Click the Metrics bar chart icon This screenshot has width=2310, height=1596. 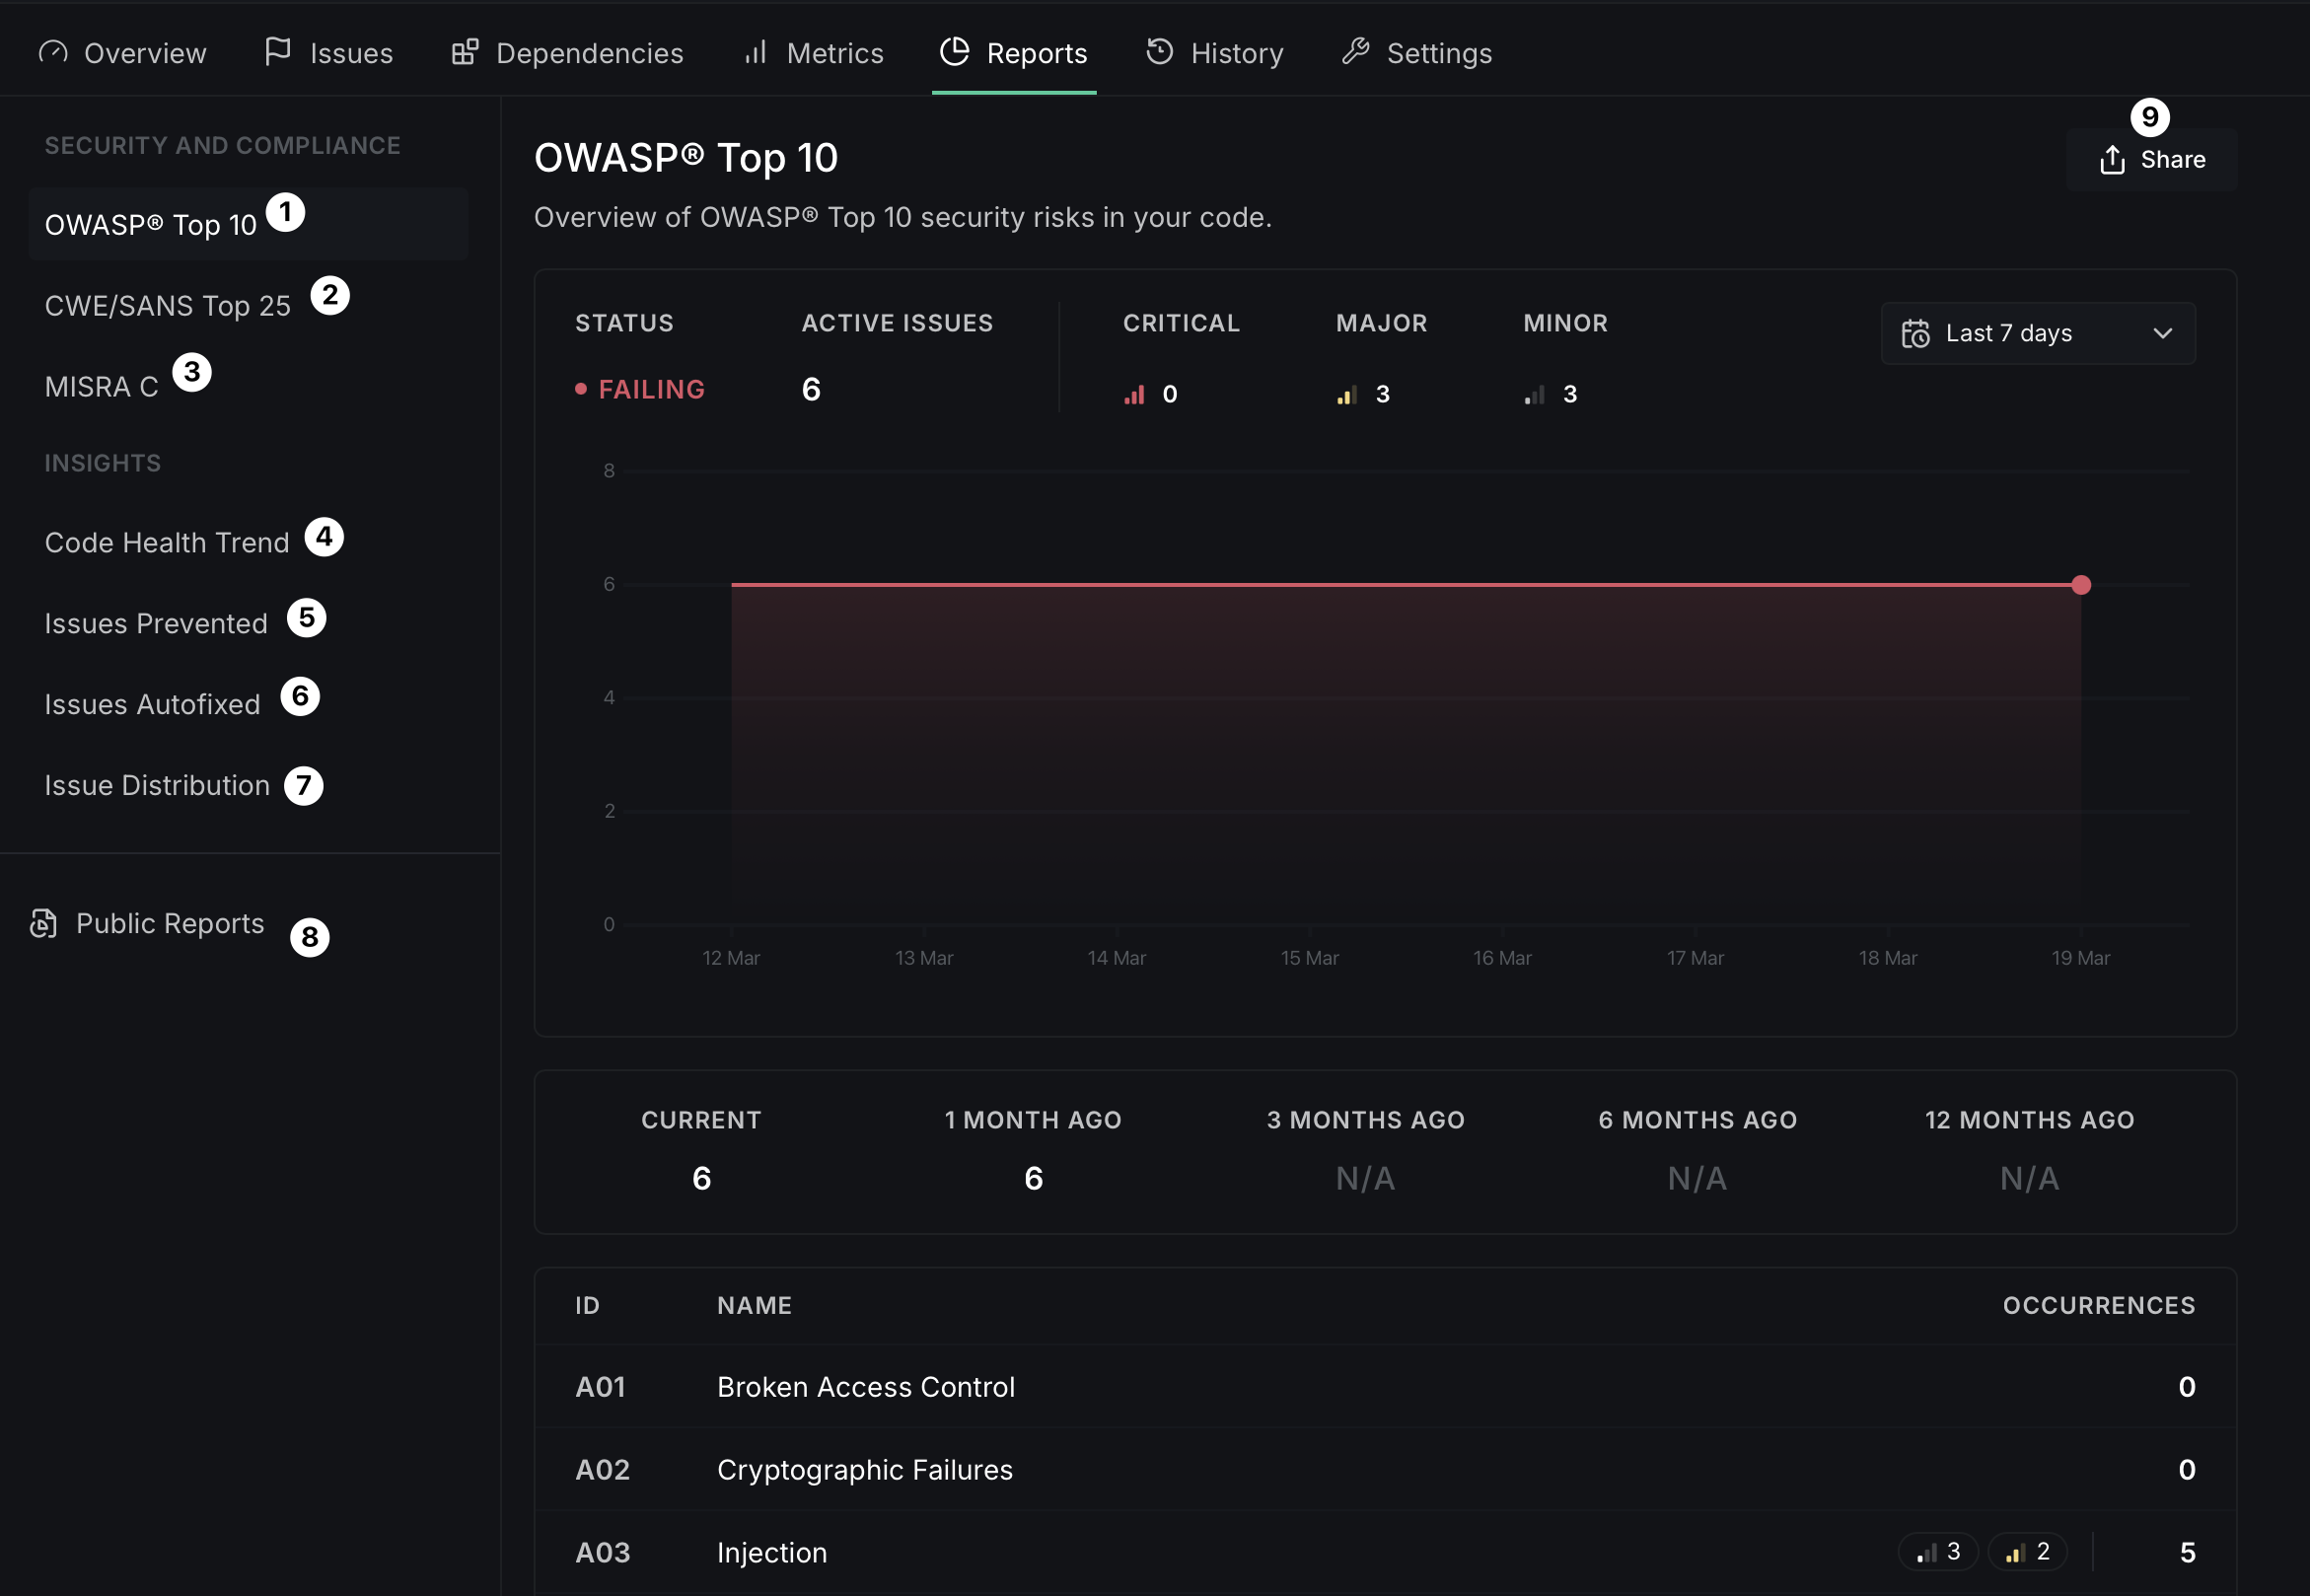pyautogui.click(x=756, y=52)
